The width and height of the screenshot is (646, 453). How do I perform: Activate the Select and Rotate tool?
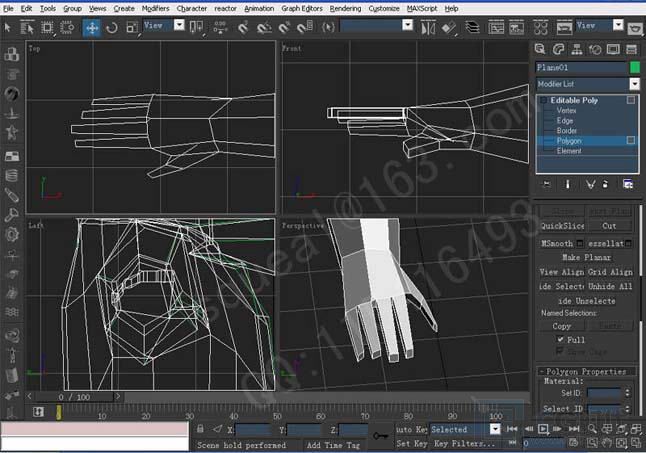(112, 28)
